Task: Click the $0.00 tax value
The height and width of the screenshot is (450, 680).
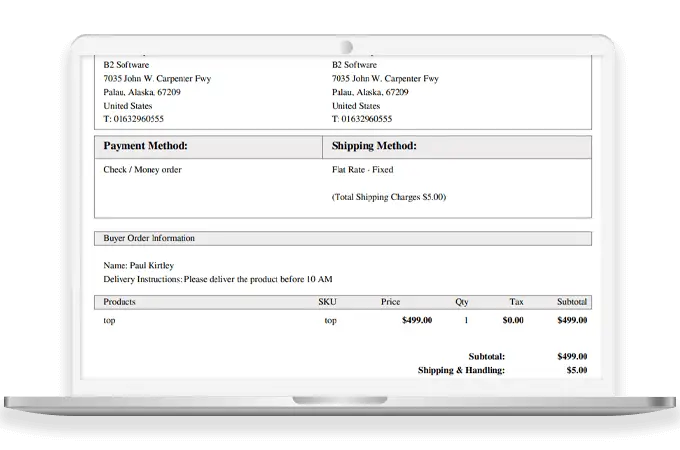Action: 513,320
